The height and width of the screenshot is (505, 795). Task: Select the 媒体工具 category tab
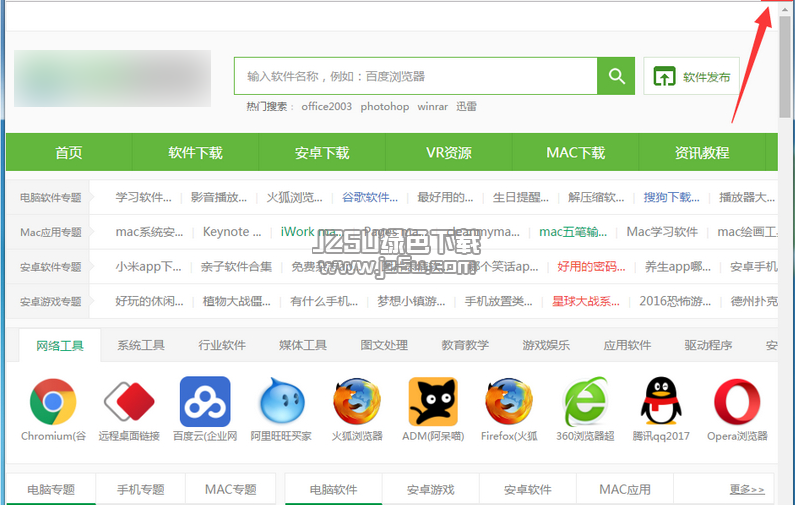(303, 345)
